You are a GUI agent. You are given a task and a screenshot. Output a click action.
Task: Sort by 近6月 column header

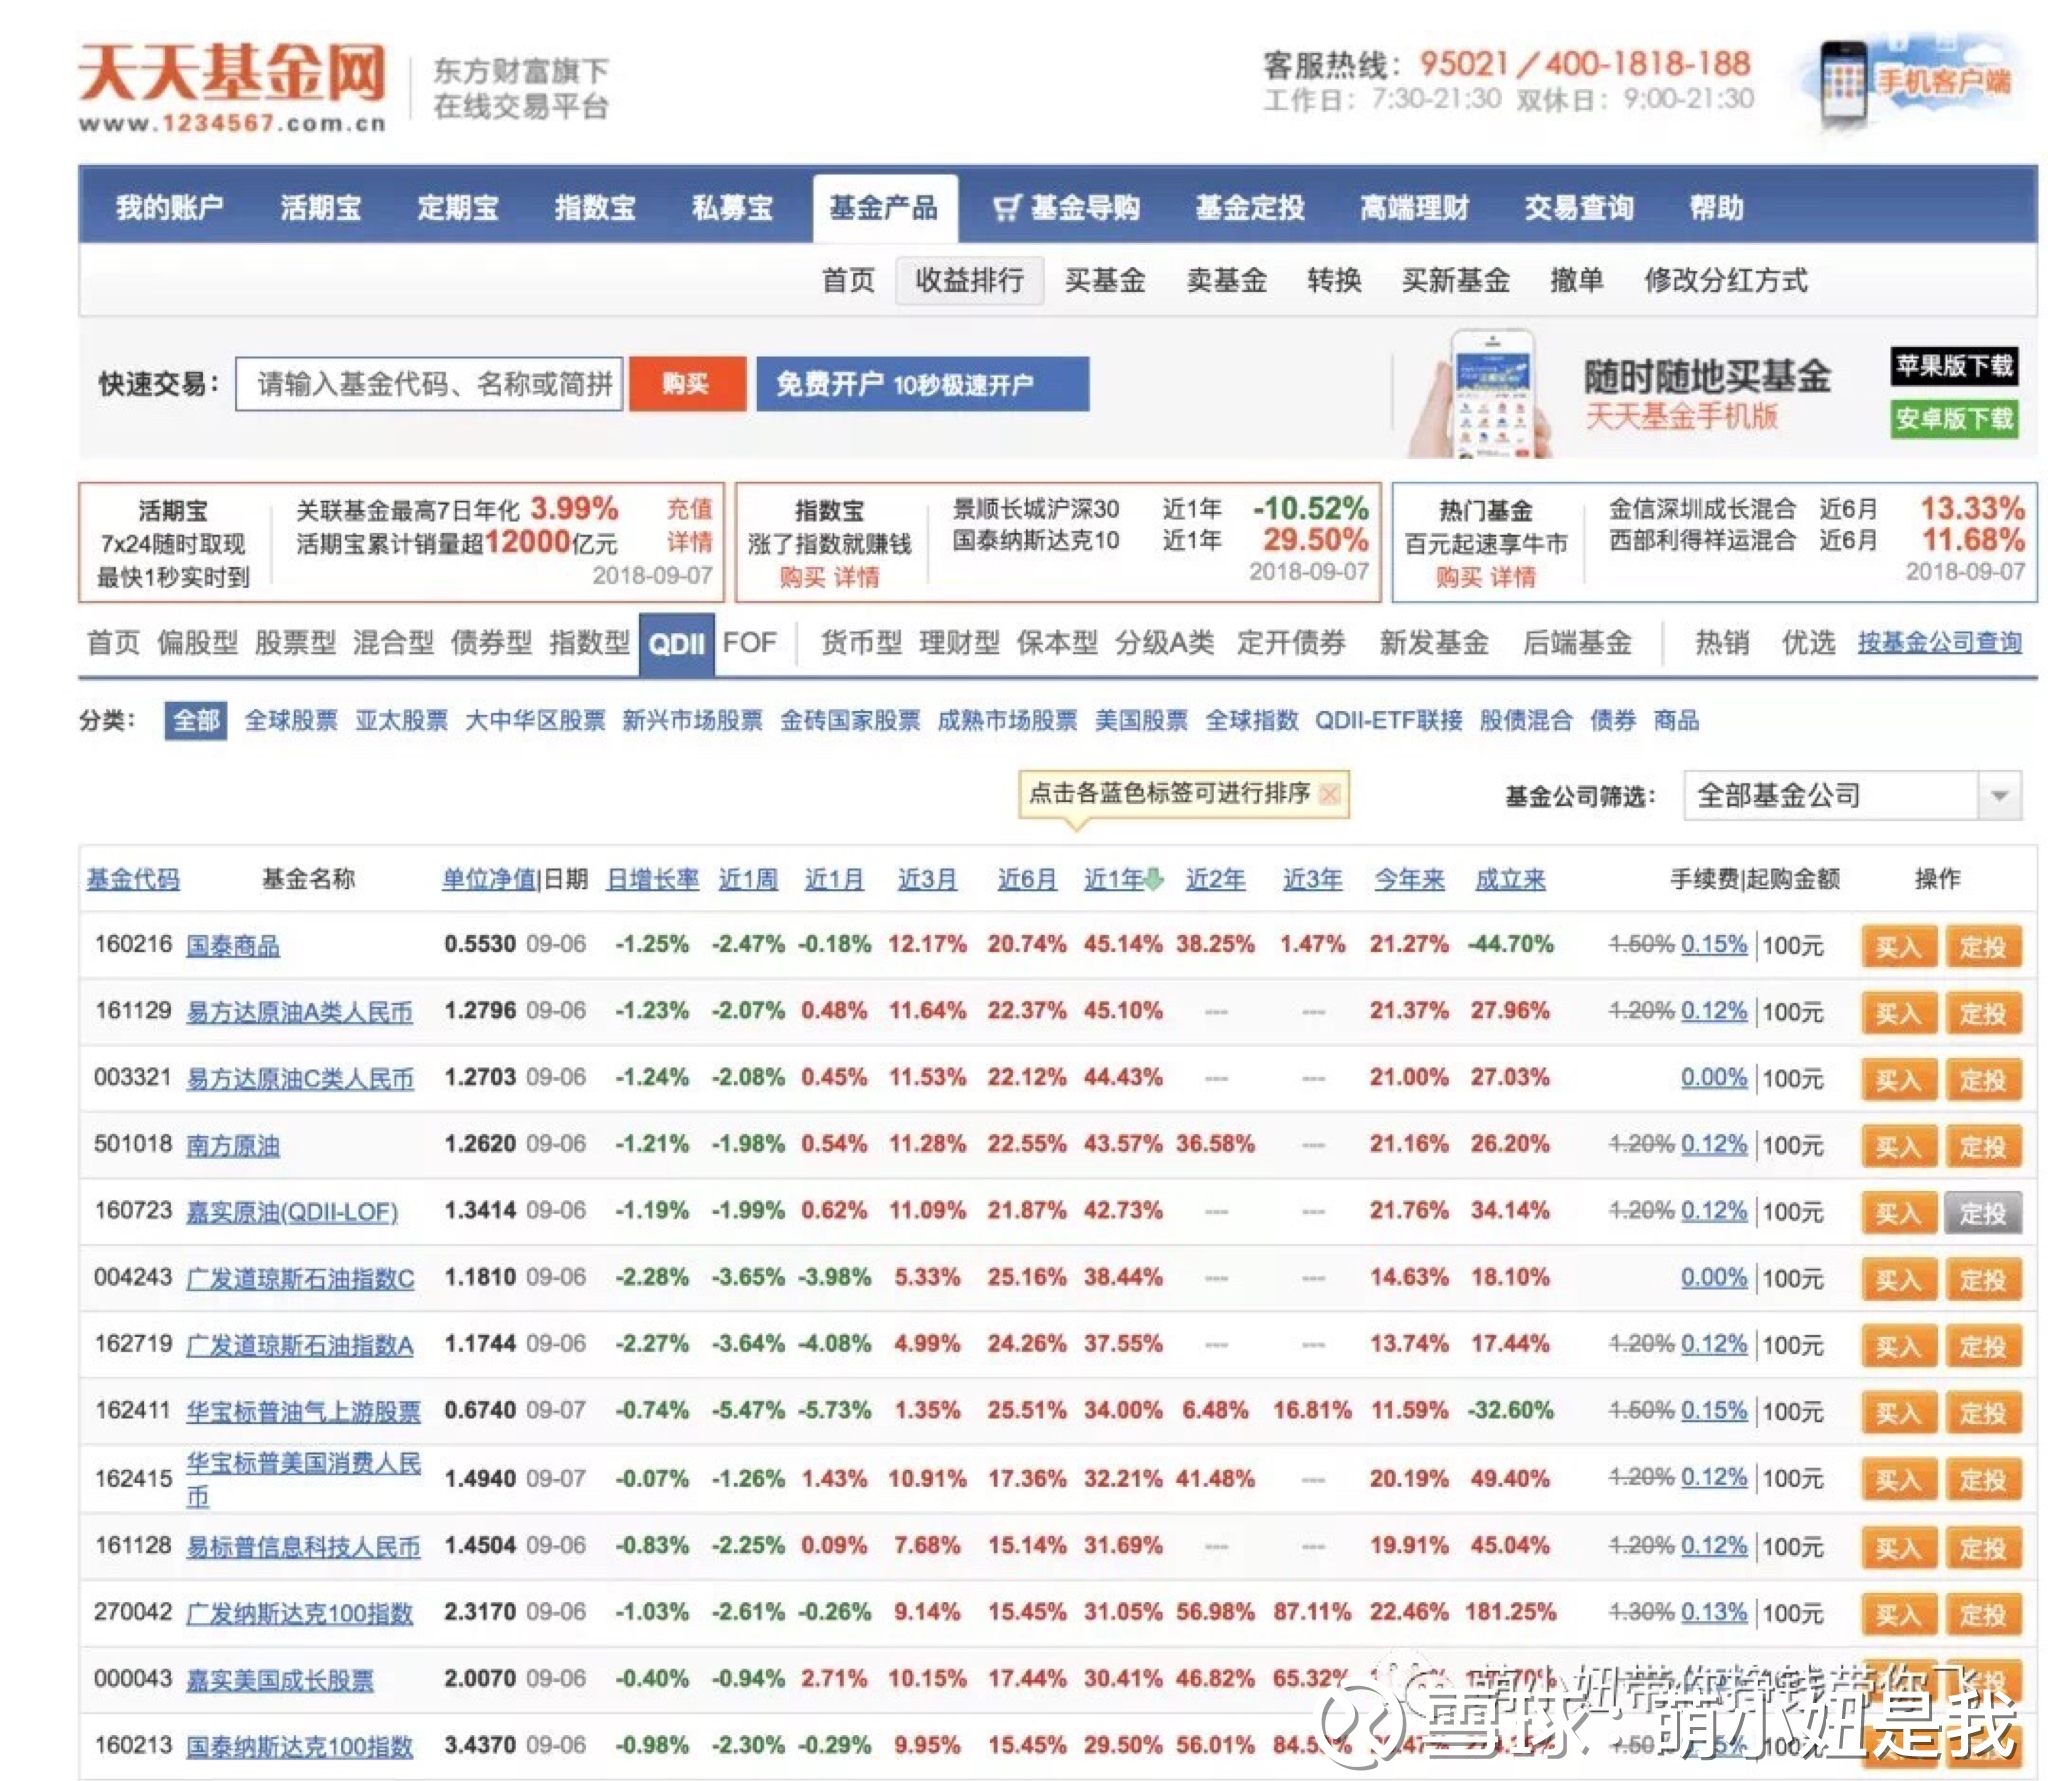(1027, 879)
